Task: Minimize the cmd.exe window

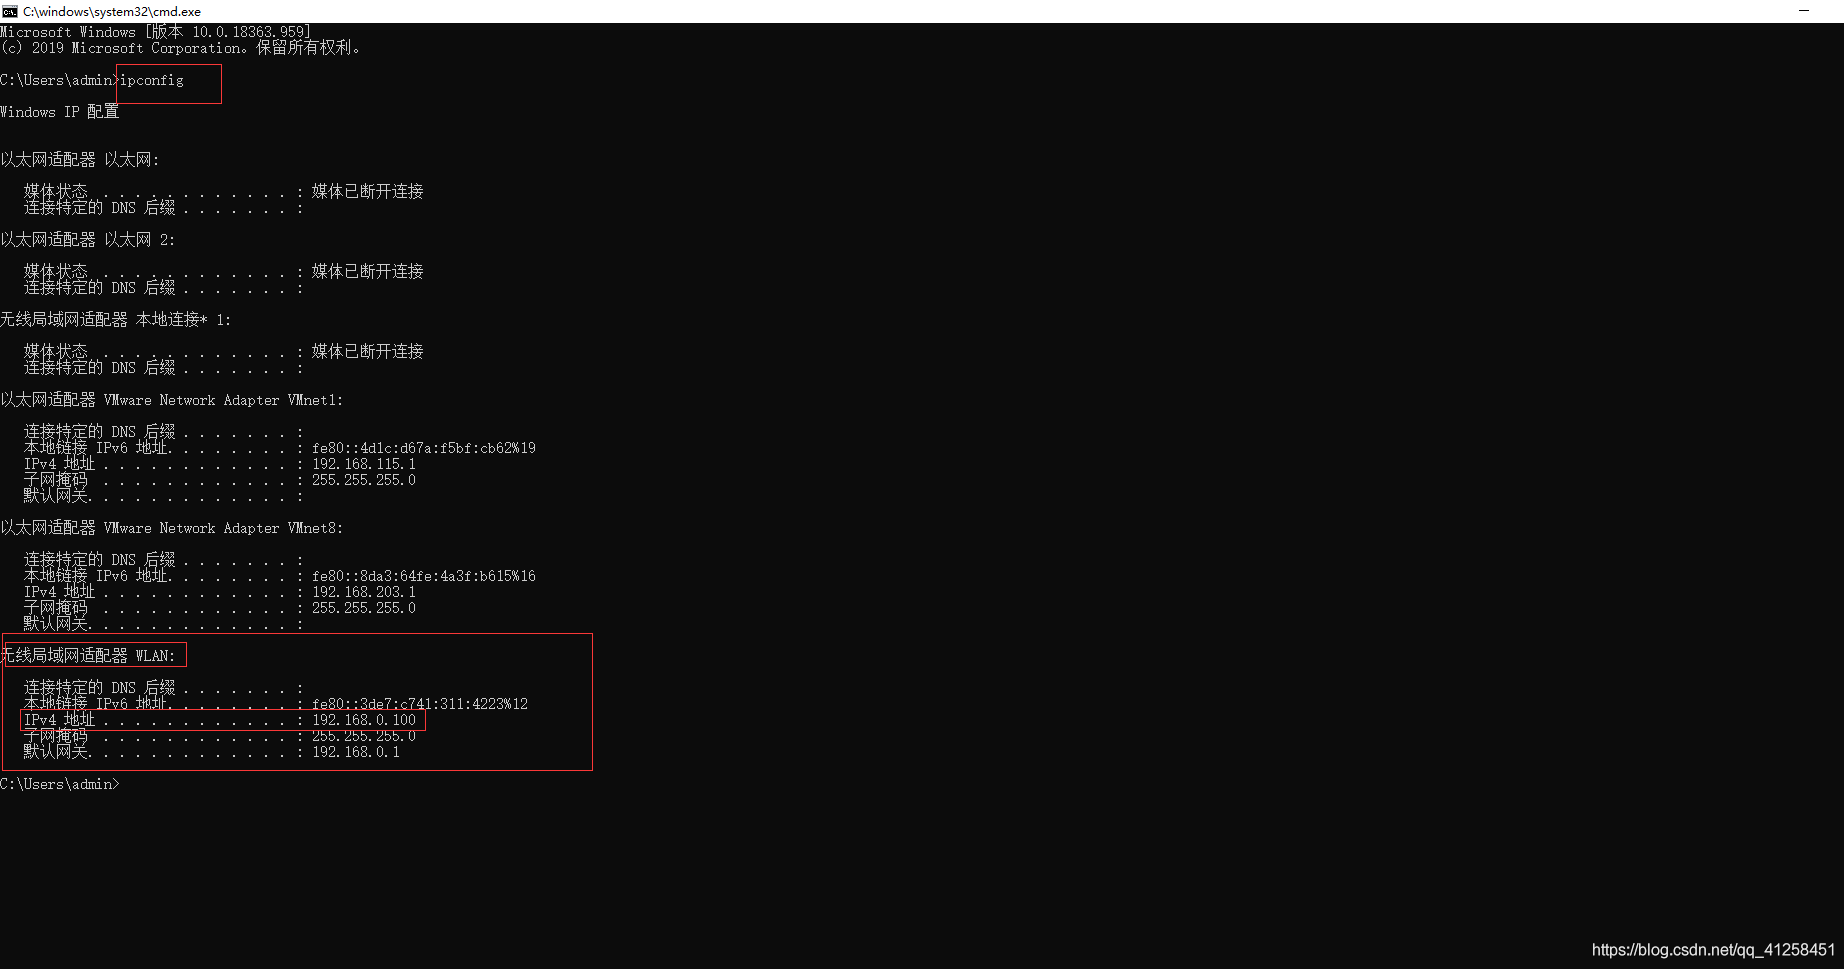Action: click(x=1804, y=11)
